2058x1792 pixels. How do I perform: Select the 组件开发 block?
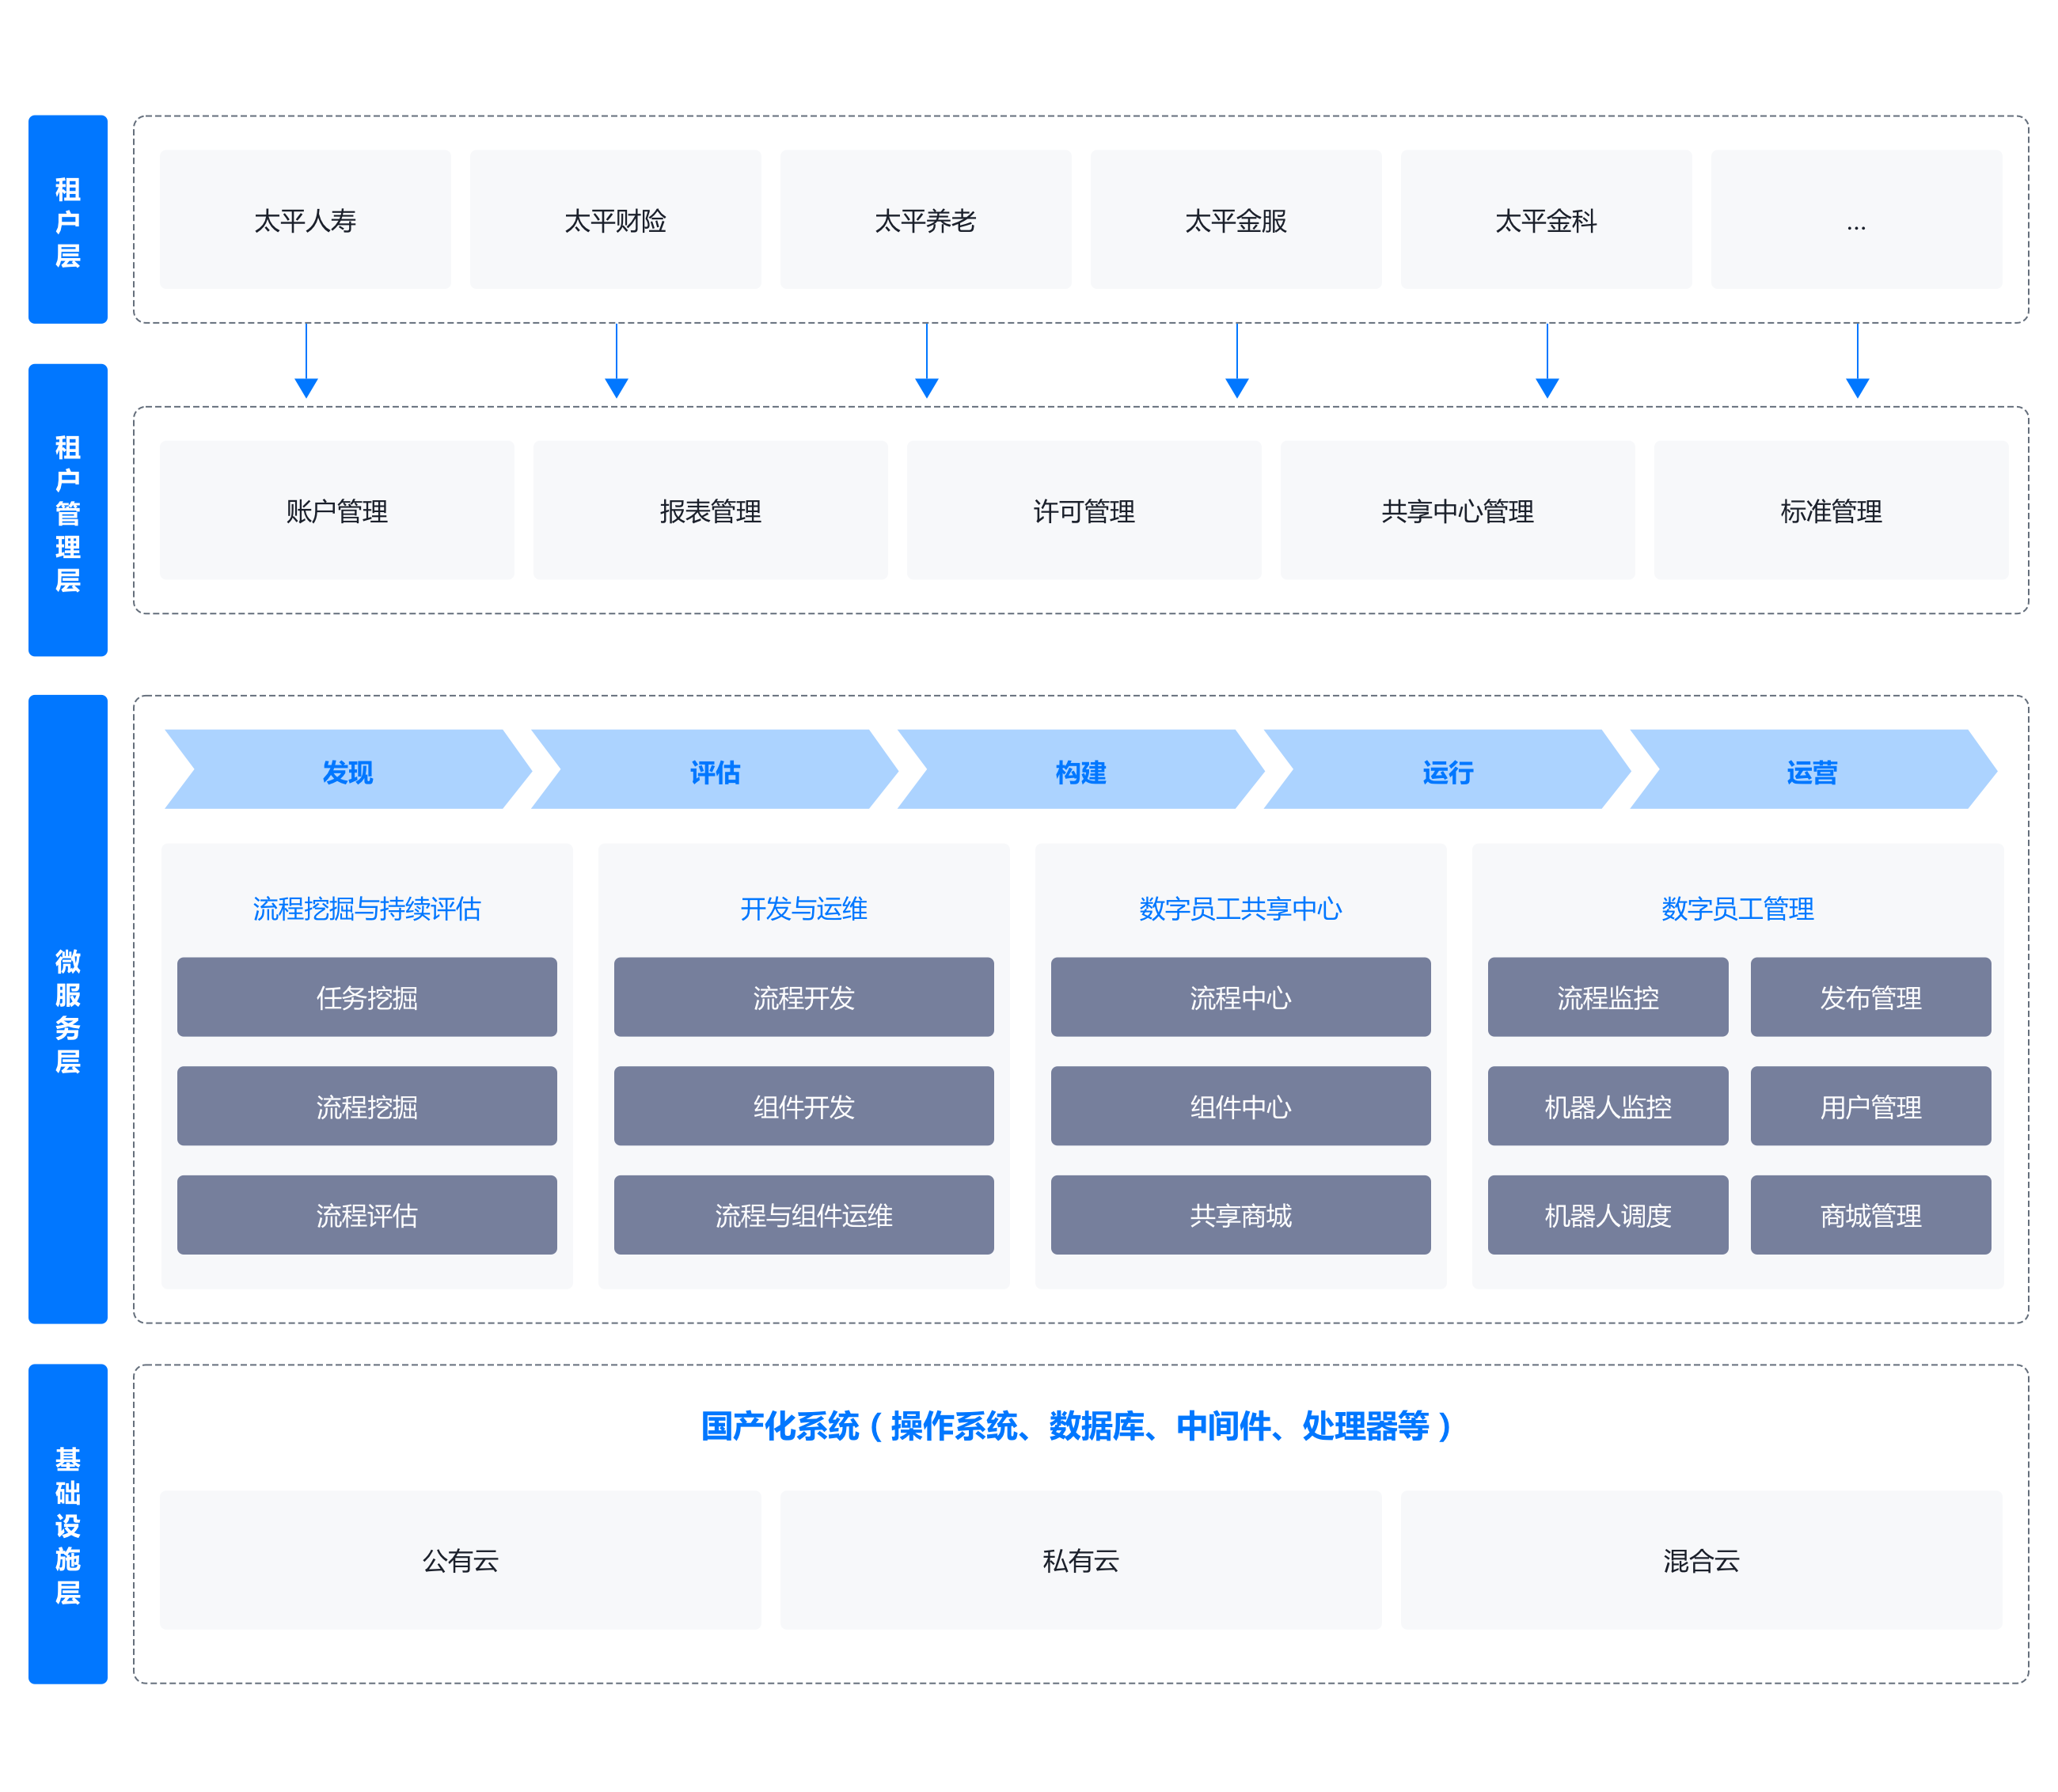click(804, 1106)
